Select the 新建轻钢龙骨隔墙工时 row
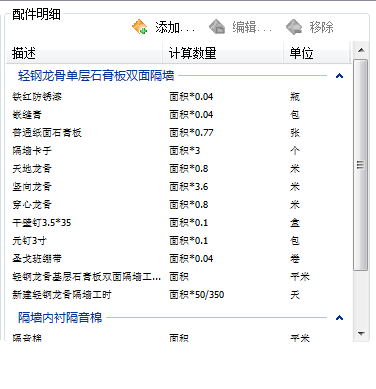Image resolution: width=376 pixels, height=389 pixels. tap(179, 295)
